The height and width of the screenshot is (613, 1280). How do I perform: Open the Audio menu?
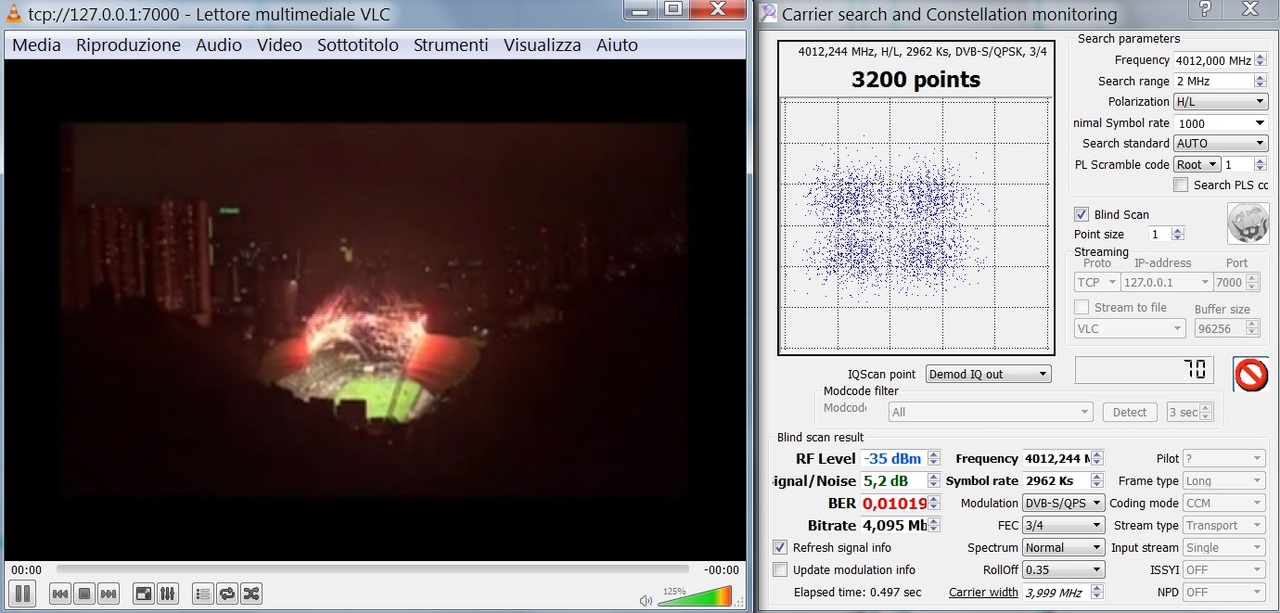pyautogui.click(x=218, y=45)
